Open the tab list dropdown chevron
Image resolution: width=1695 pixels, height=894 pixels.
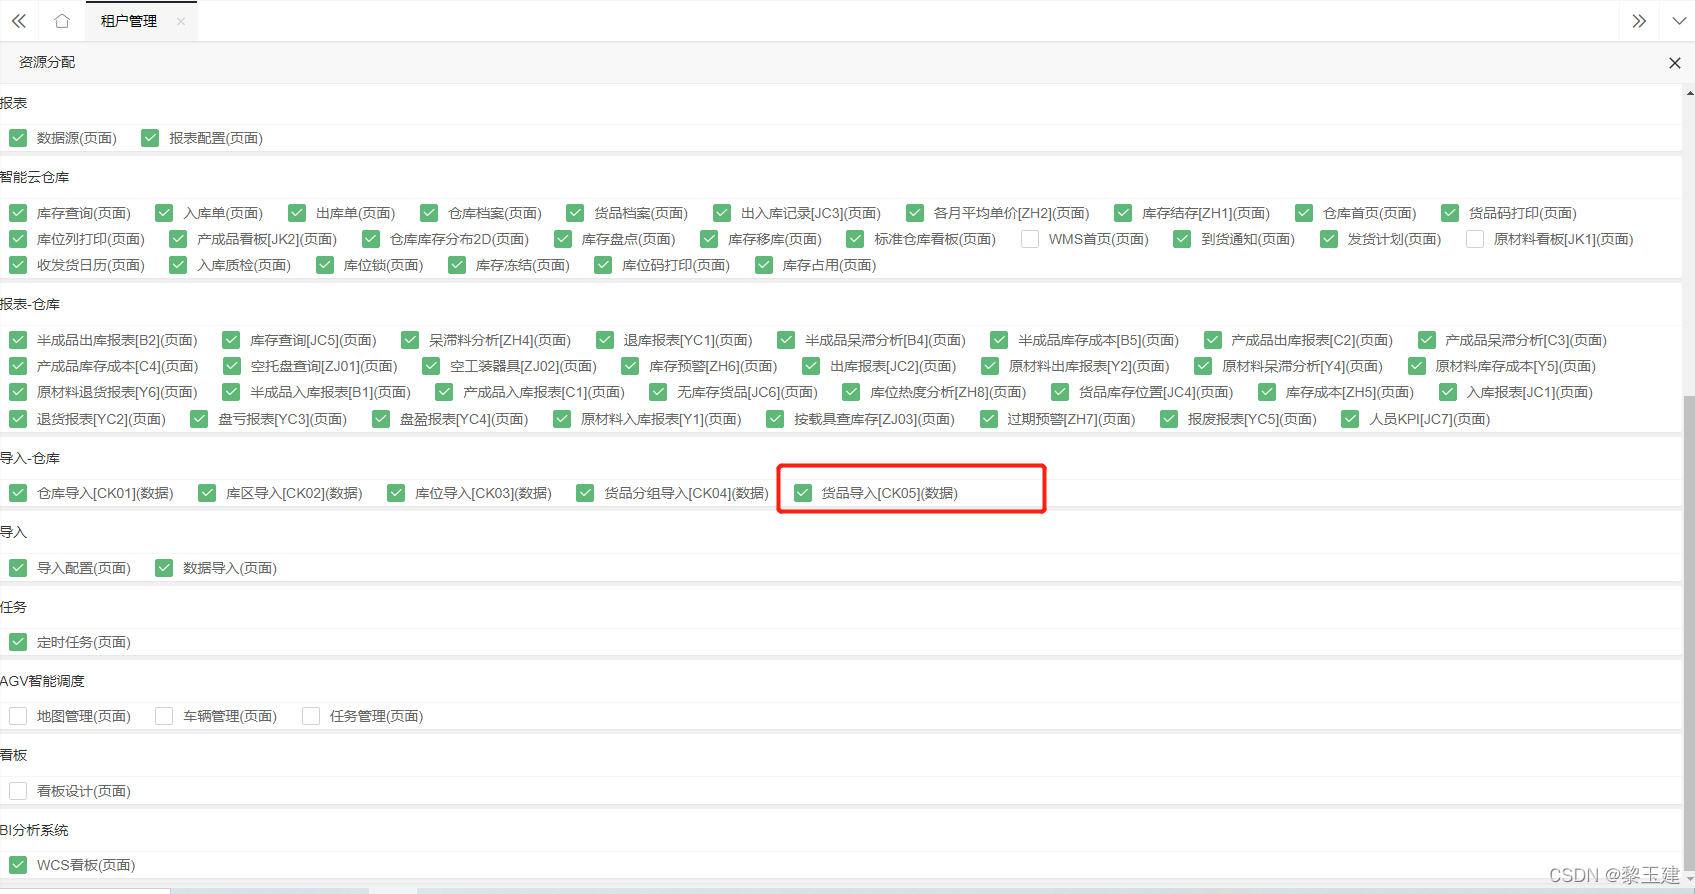pyautogui.click(x=1679, y=21)
